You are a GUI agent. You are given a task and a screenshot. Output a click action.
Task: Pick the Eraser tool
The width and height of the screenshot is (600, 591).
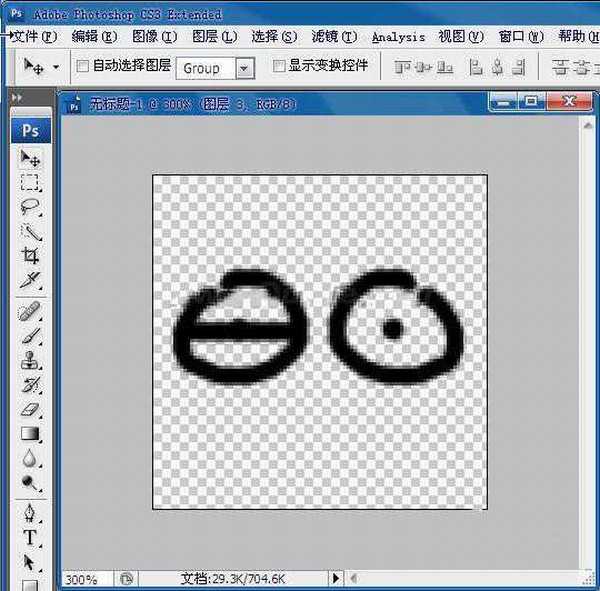click(31, 409)
